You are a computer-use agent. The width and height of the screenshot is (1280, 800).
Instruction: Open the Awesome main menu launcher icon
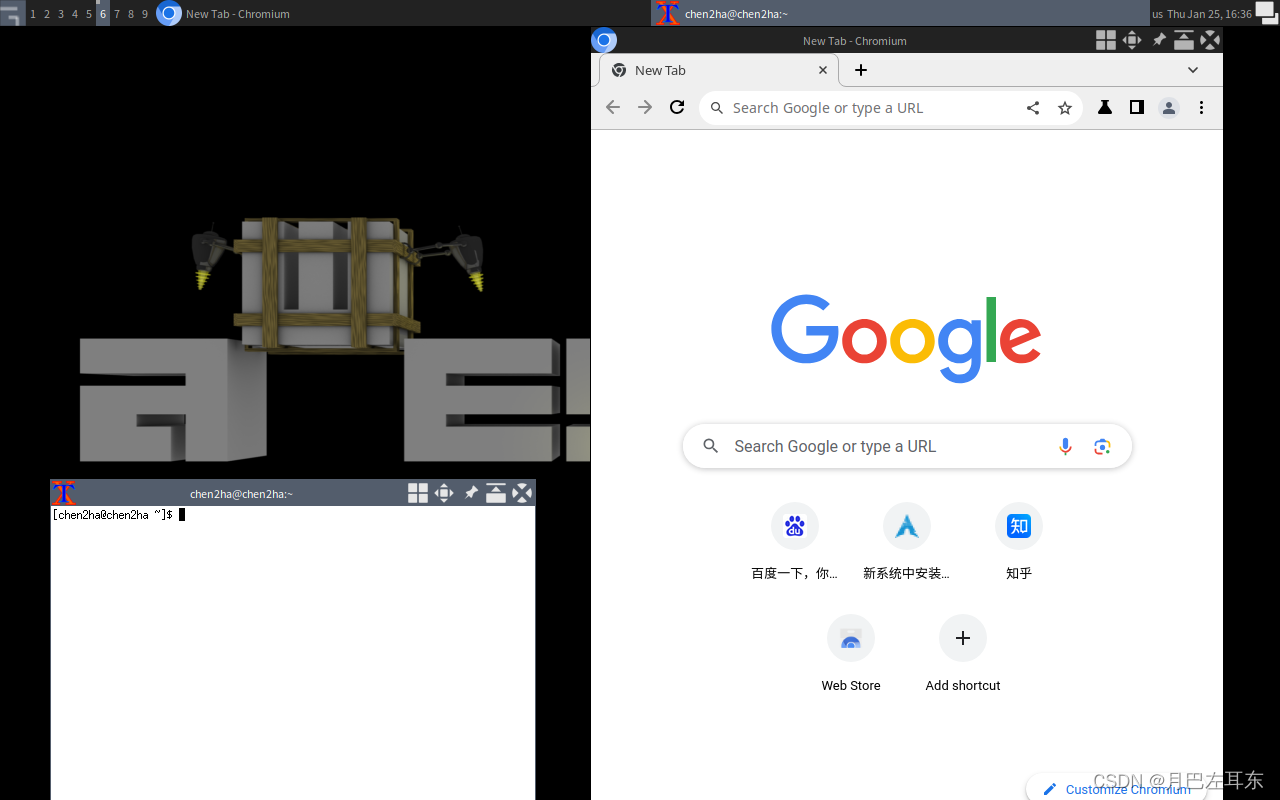click(x=11, y=13)
